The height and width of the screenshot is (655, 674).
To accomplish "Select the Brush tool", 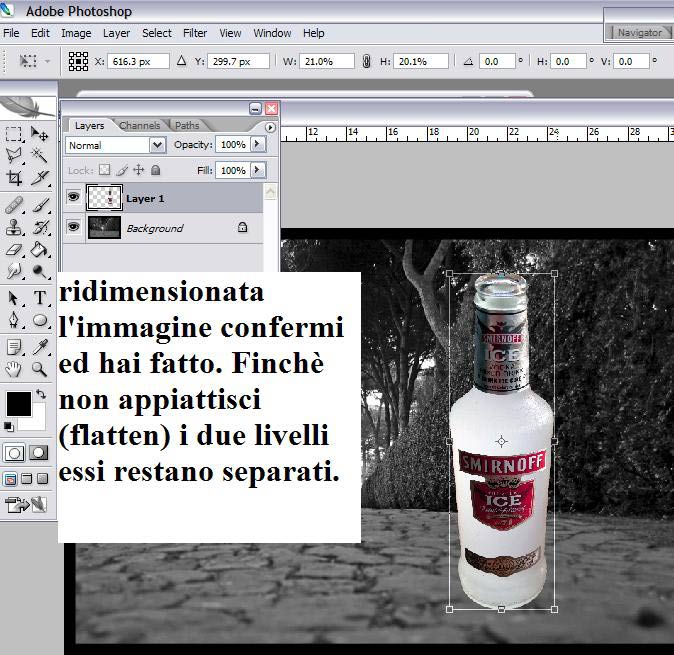I will coord(40,205).
